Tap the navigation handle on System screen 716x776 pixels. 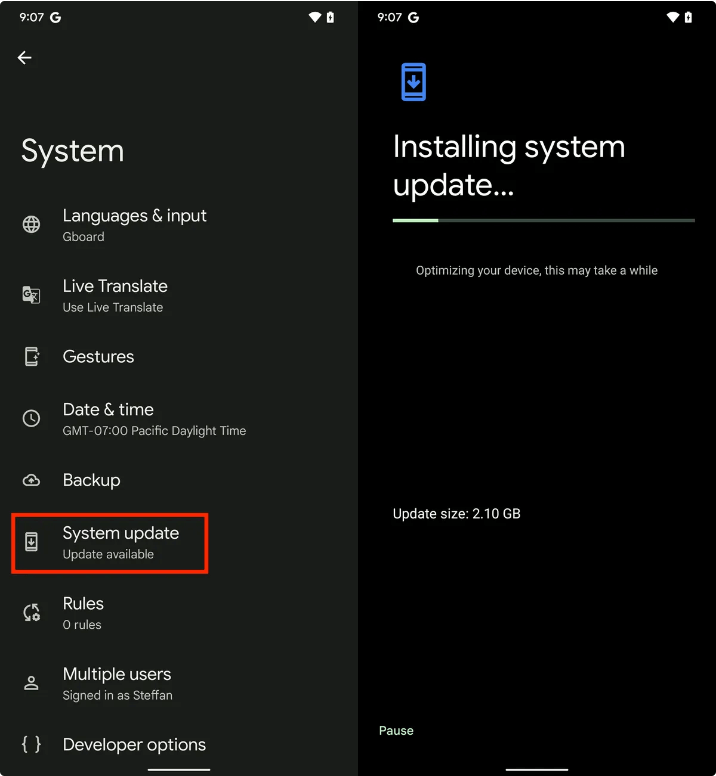179,770
